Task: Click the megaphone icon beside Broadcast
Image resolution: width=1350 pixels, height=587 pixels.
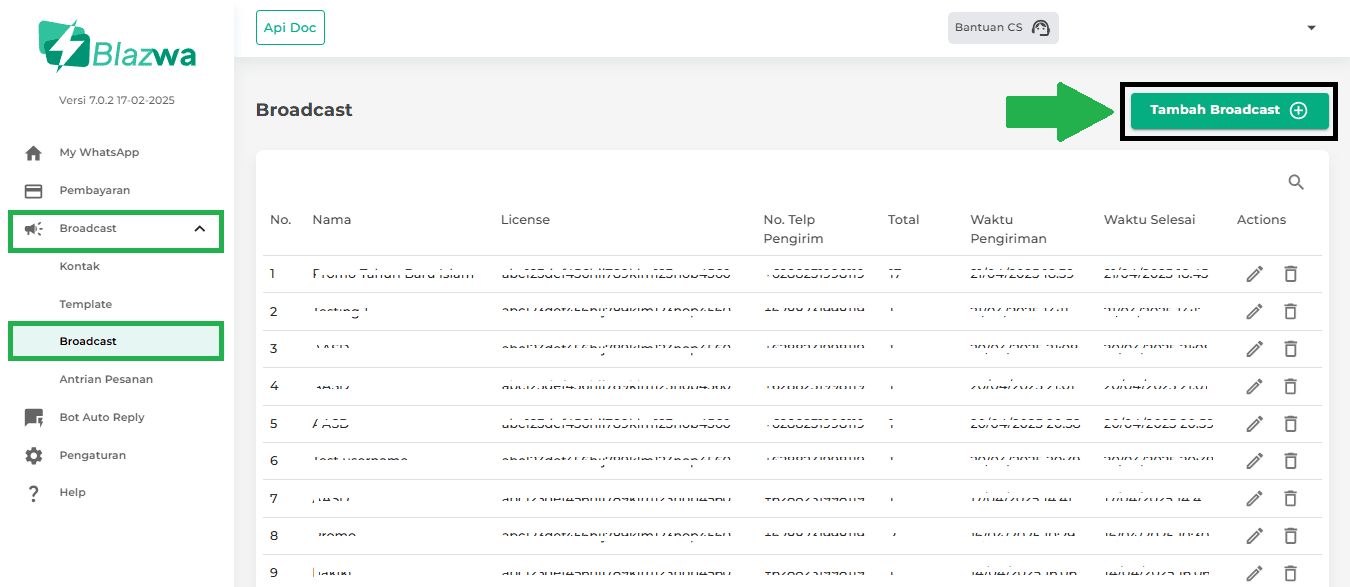Action: (x=34, y=229)
